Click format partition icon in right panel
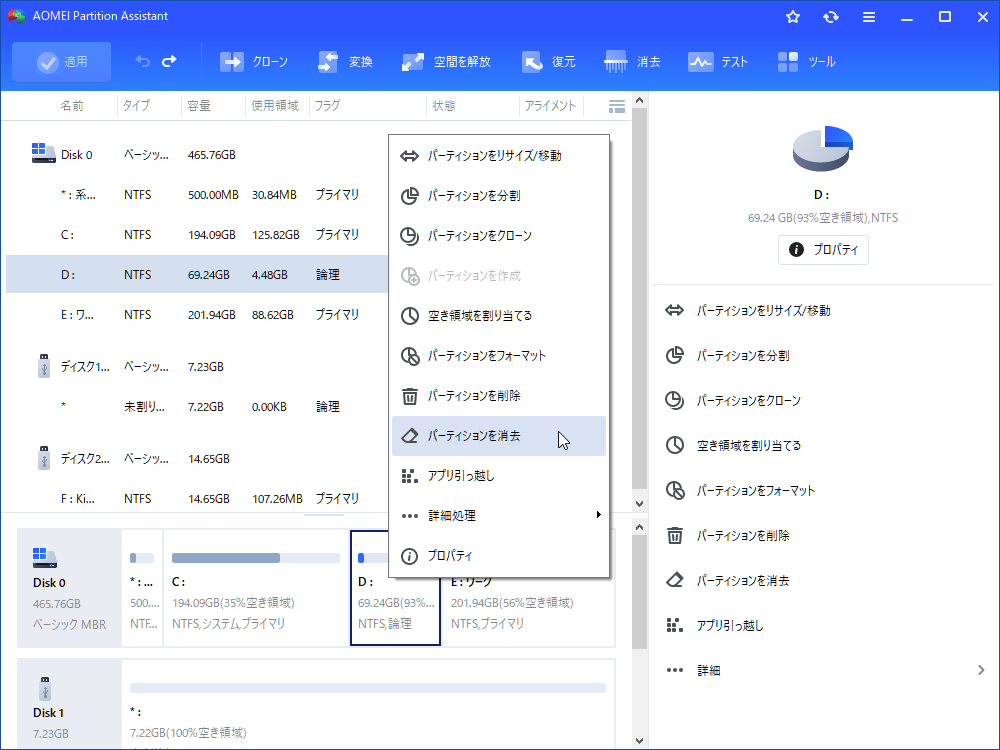Image resolution: width=1000 pixels, height=750 pixels. (x=674, y=490)
